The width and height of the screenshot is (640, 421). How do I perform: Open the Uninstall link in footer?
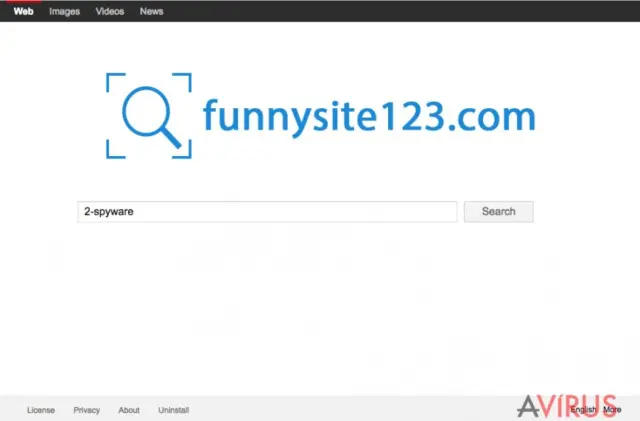[x=173, y=410]
